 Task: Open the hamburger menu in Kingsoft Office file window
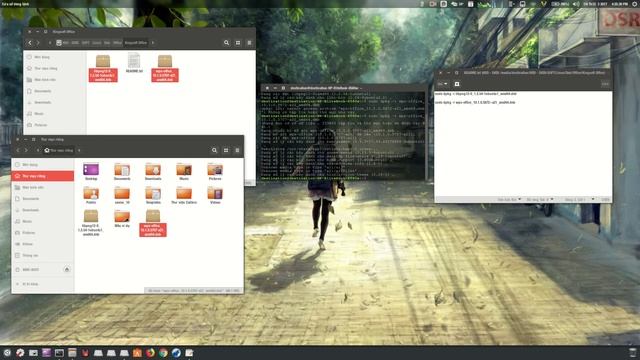tap(249, 42)
